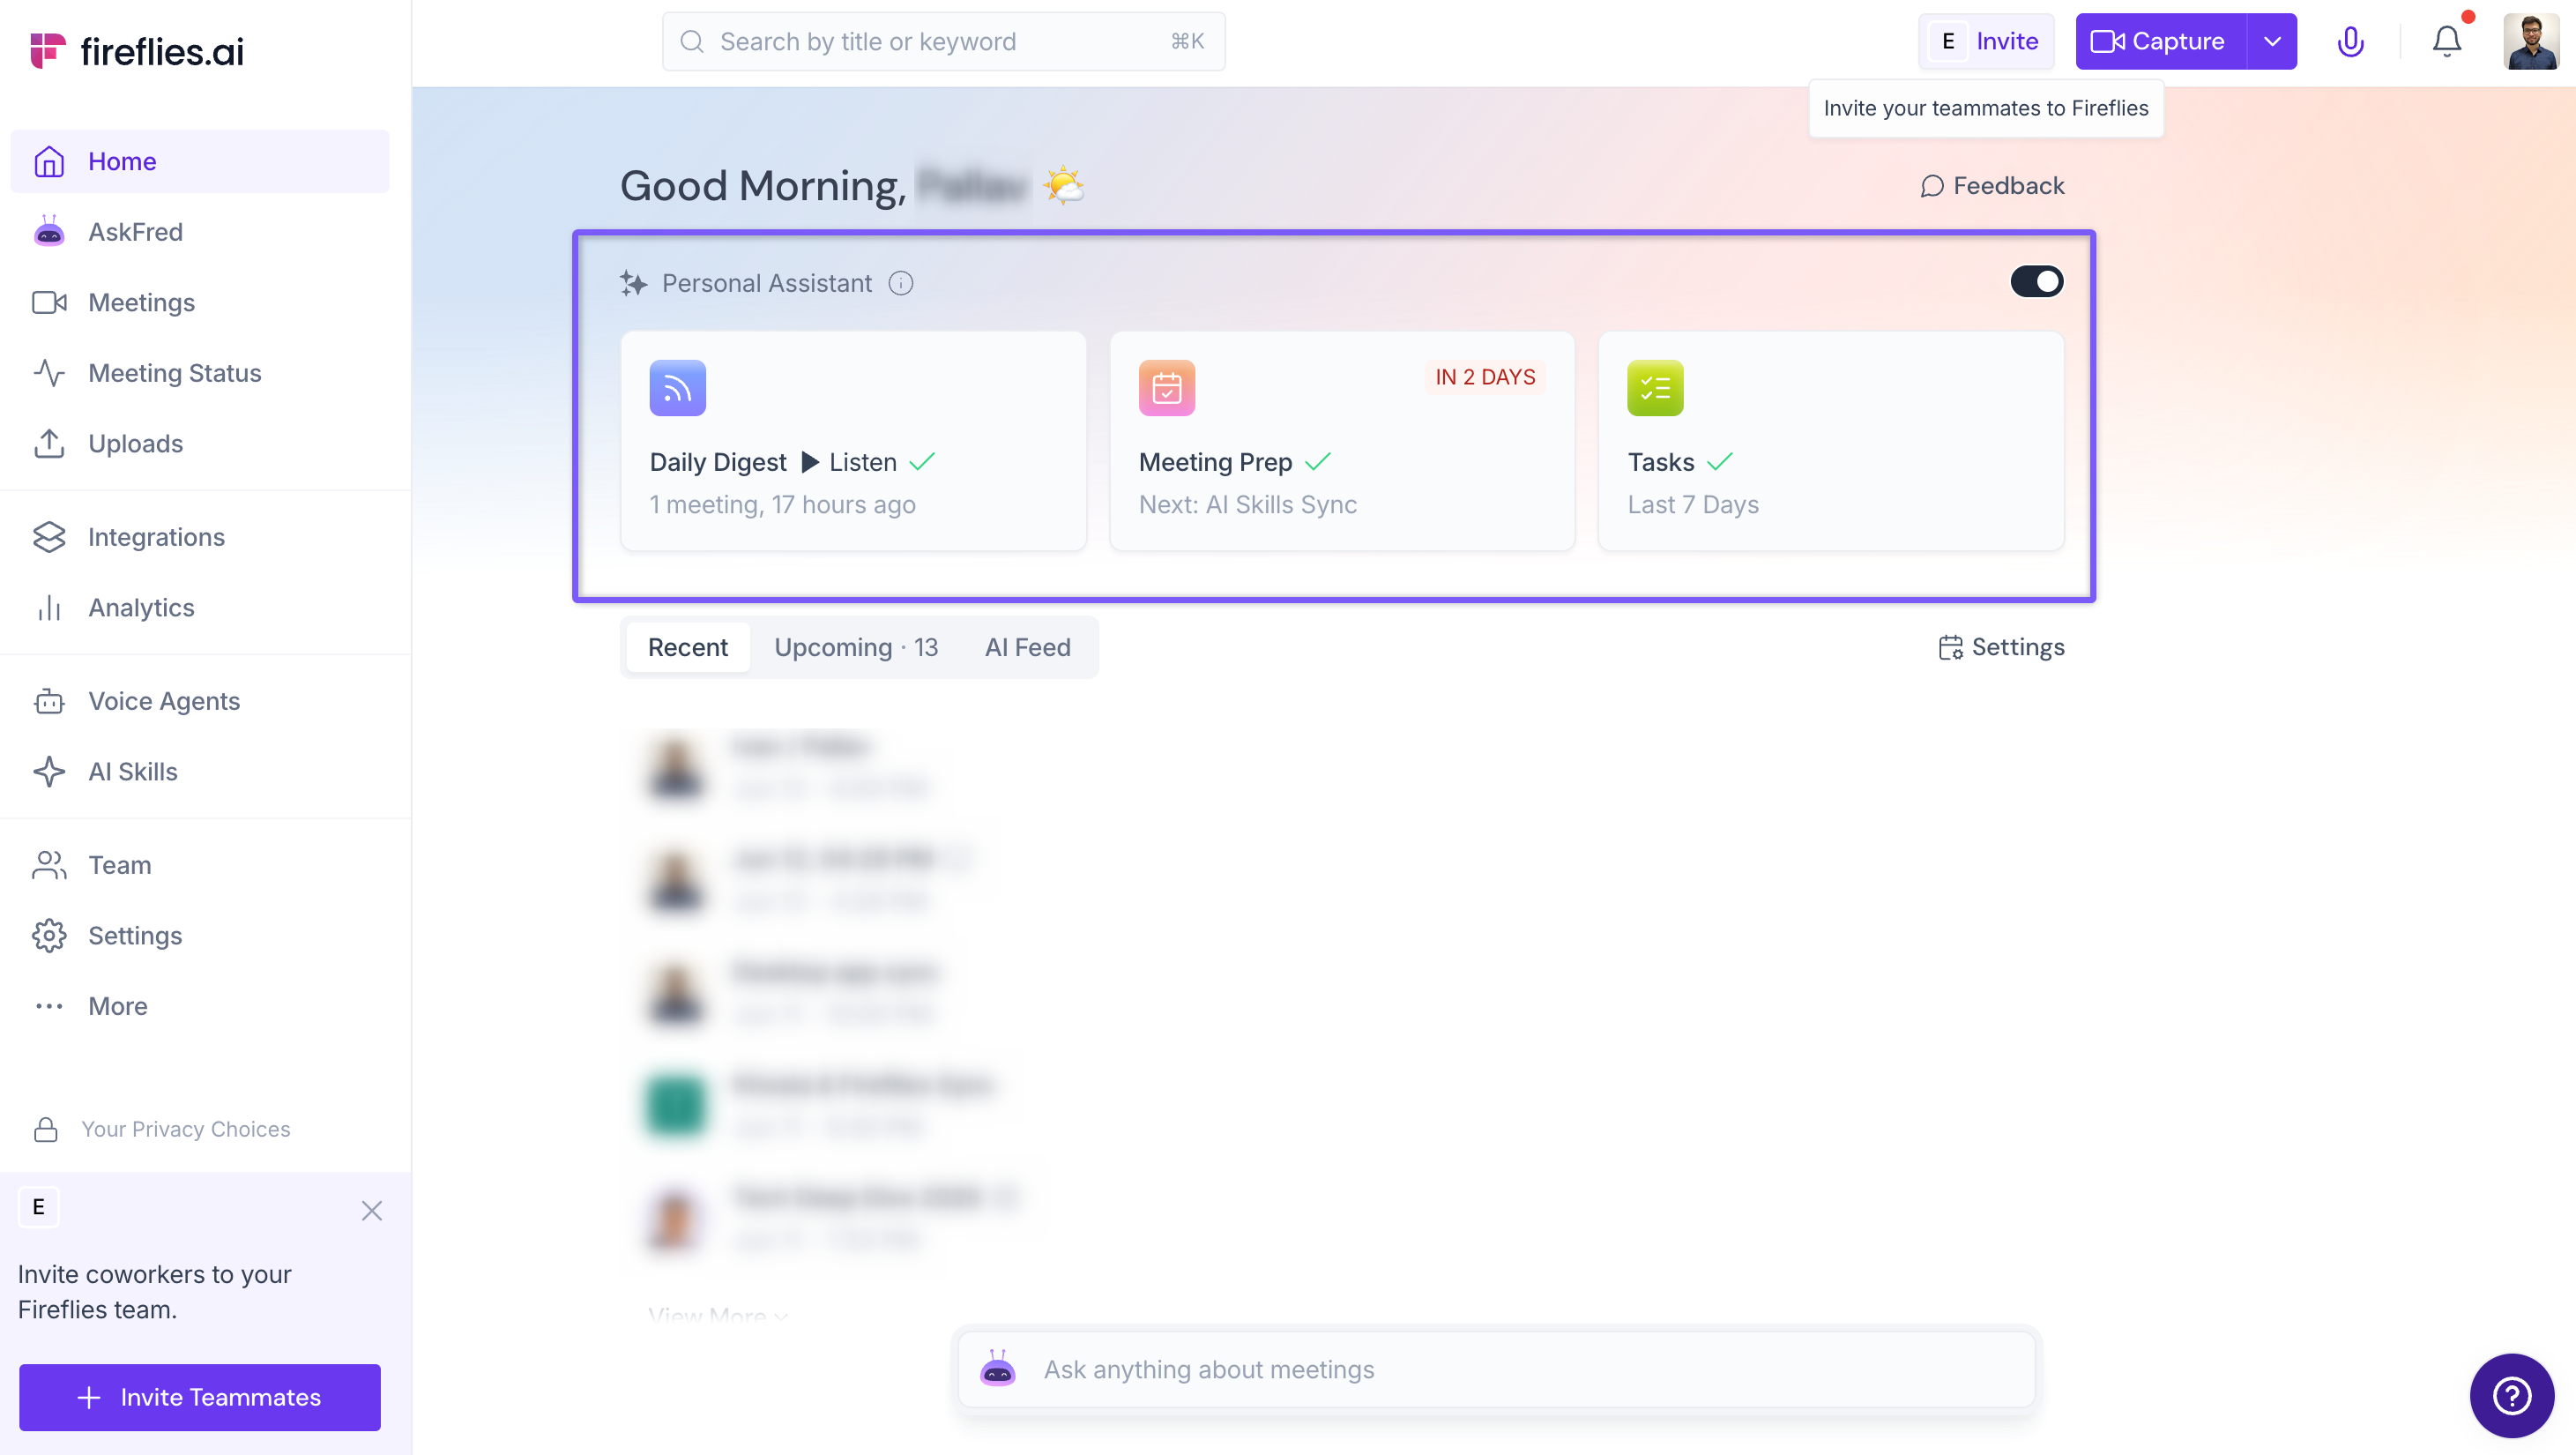The height and width of the screenshot is (1455, 2576).
Task: Click the More ellipsis icon
Action: pyautogui.click(x=49, y=1006)
